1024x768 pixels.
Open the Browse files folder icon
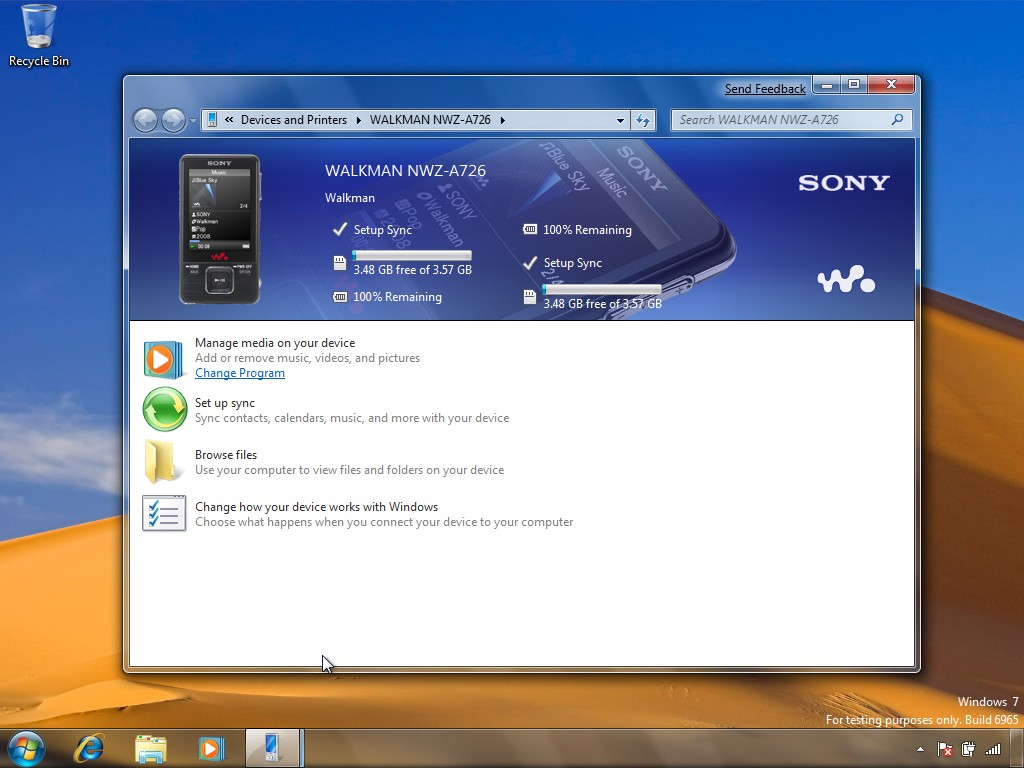click(x=161, y=462)
